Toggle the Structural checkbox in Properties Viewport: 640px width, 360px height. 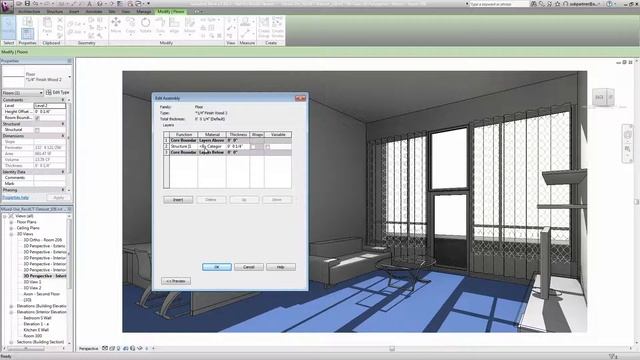pyautogui.click(x=37, y=130)
